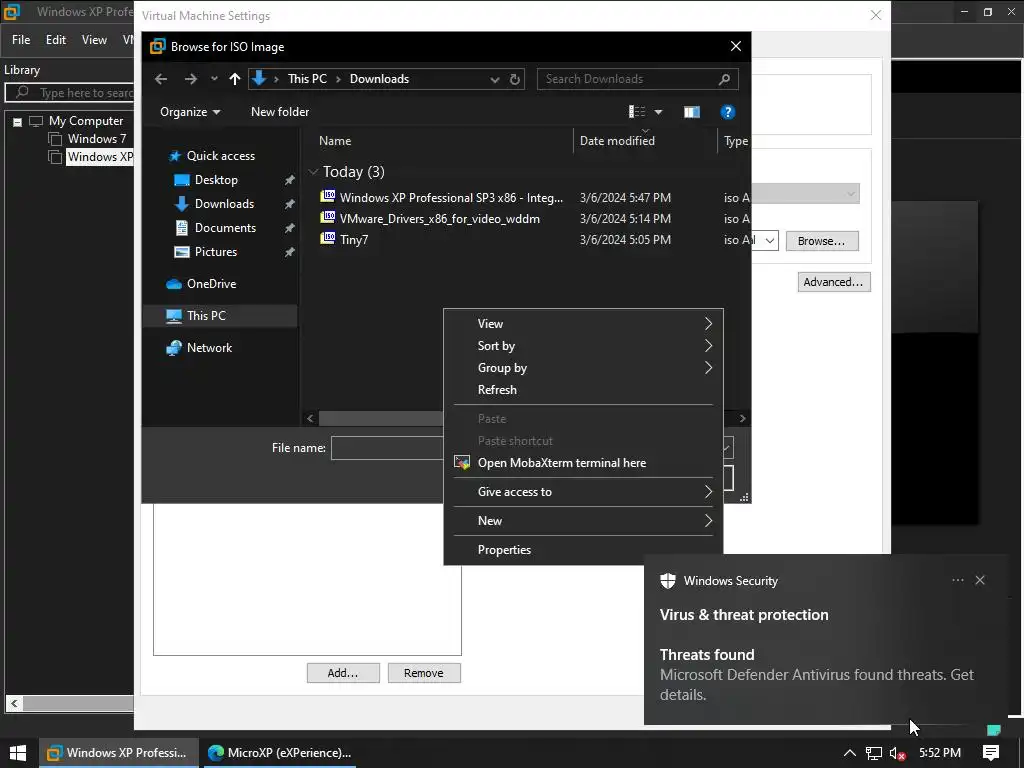Toggle the preview pane icon
Image resolution: width=1024 pixels, height=768 pixels.
click(692, 112)
